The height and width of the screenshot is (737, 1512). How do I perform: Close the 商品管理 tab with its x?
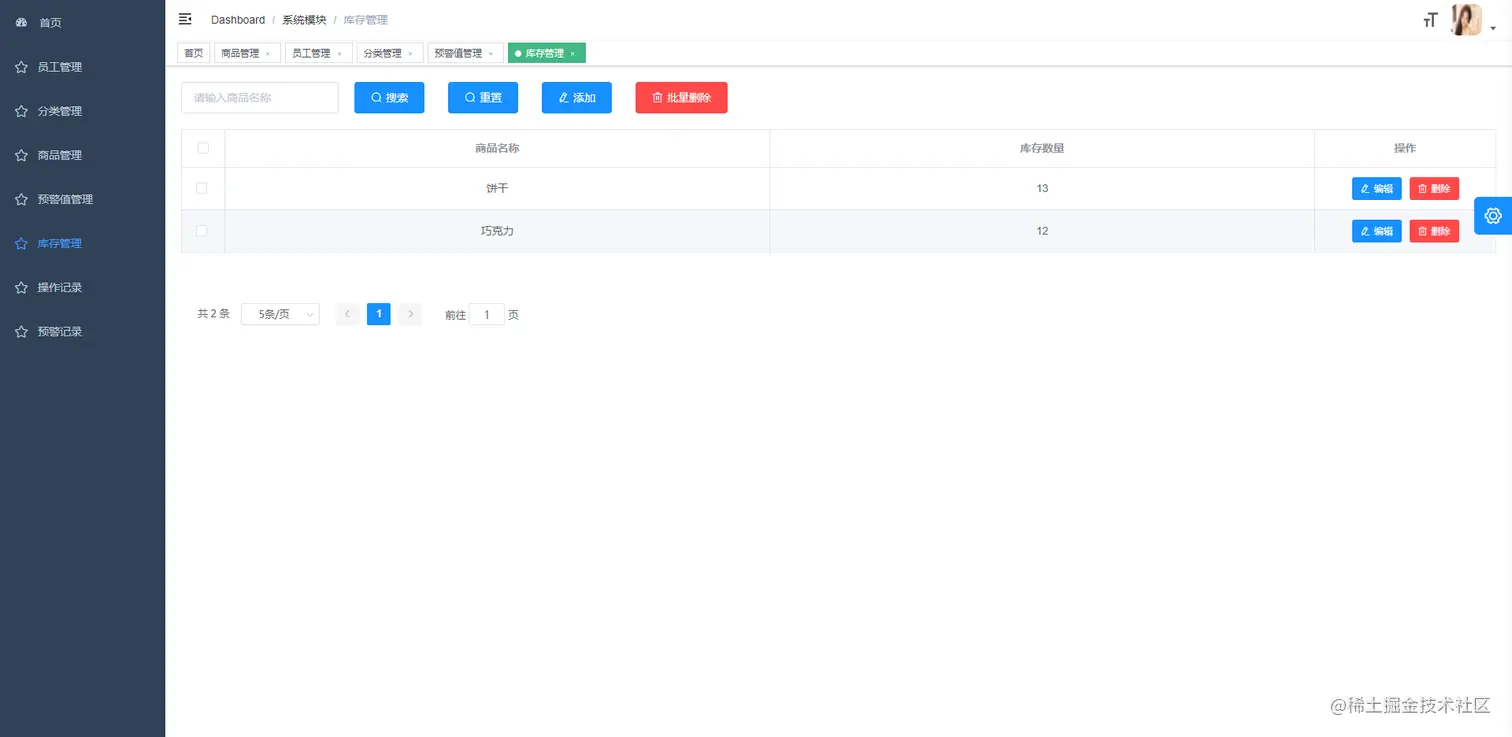tap(267, 54)
